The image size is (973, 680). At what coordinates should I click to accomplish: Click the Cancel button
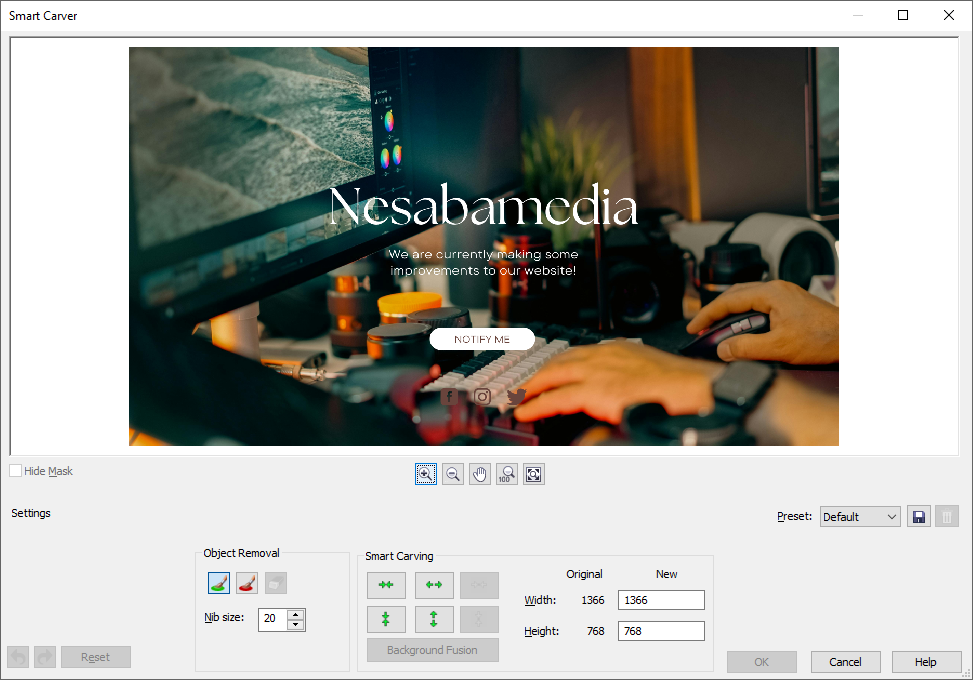click(845, 662)
